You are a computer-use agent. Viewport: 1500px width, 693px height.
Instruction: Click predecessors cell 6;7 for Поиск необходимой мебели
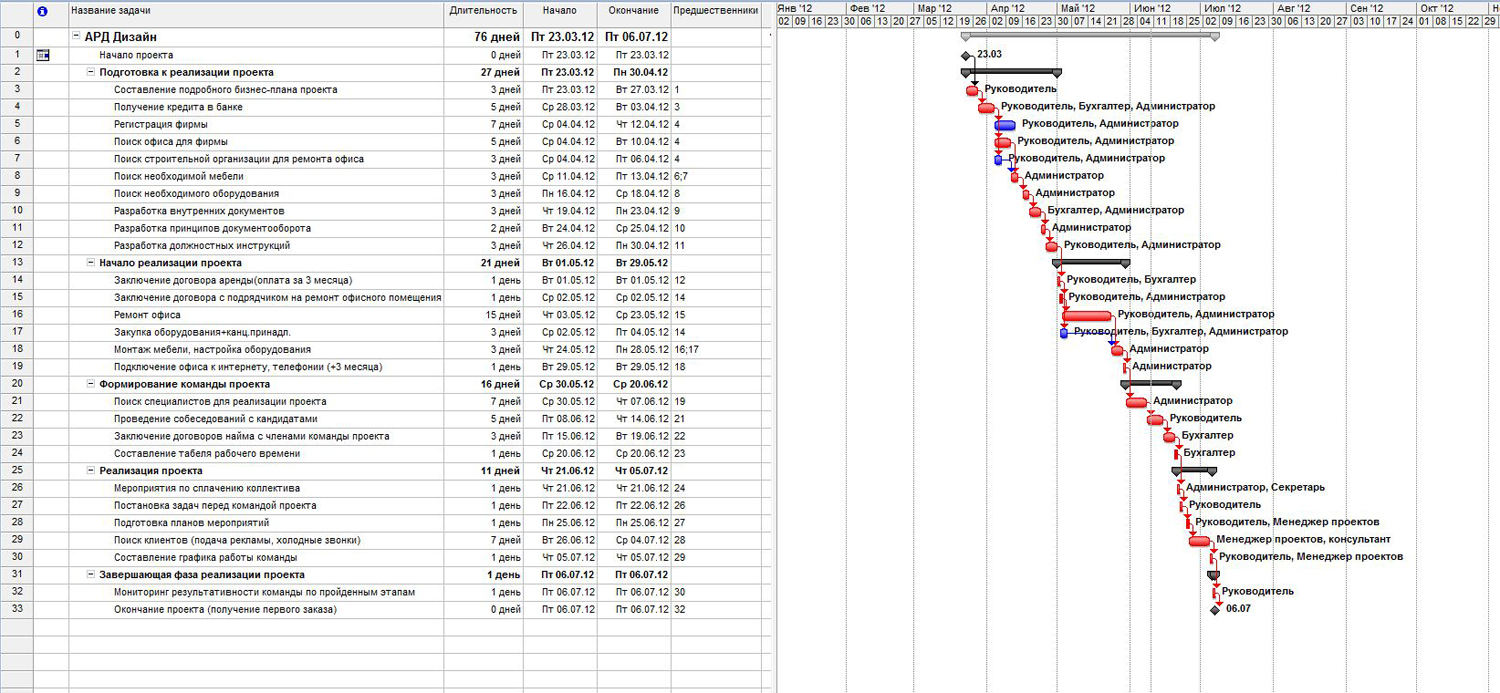click(x=716, y=176)
